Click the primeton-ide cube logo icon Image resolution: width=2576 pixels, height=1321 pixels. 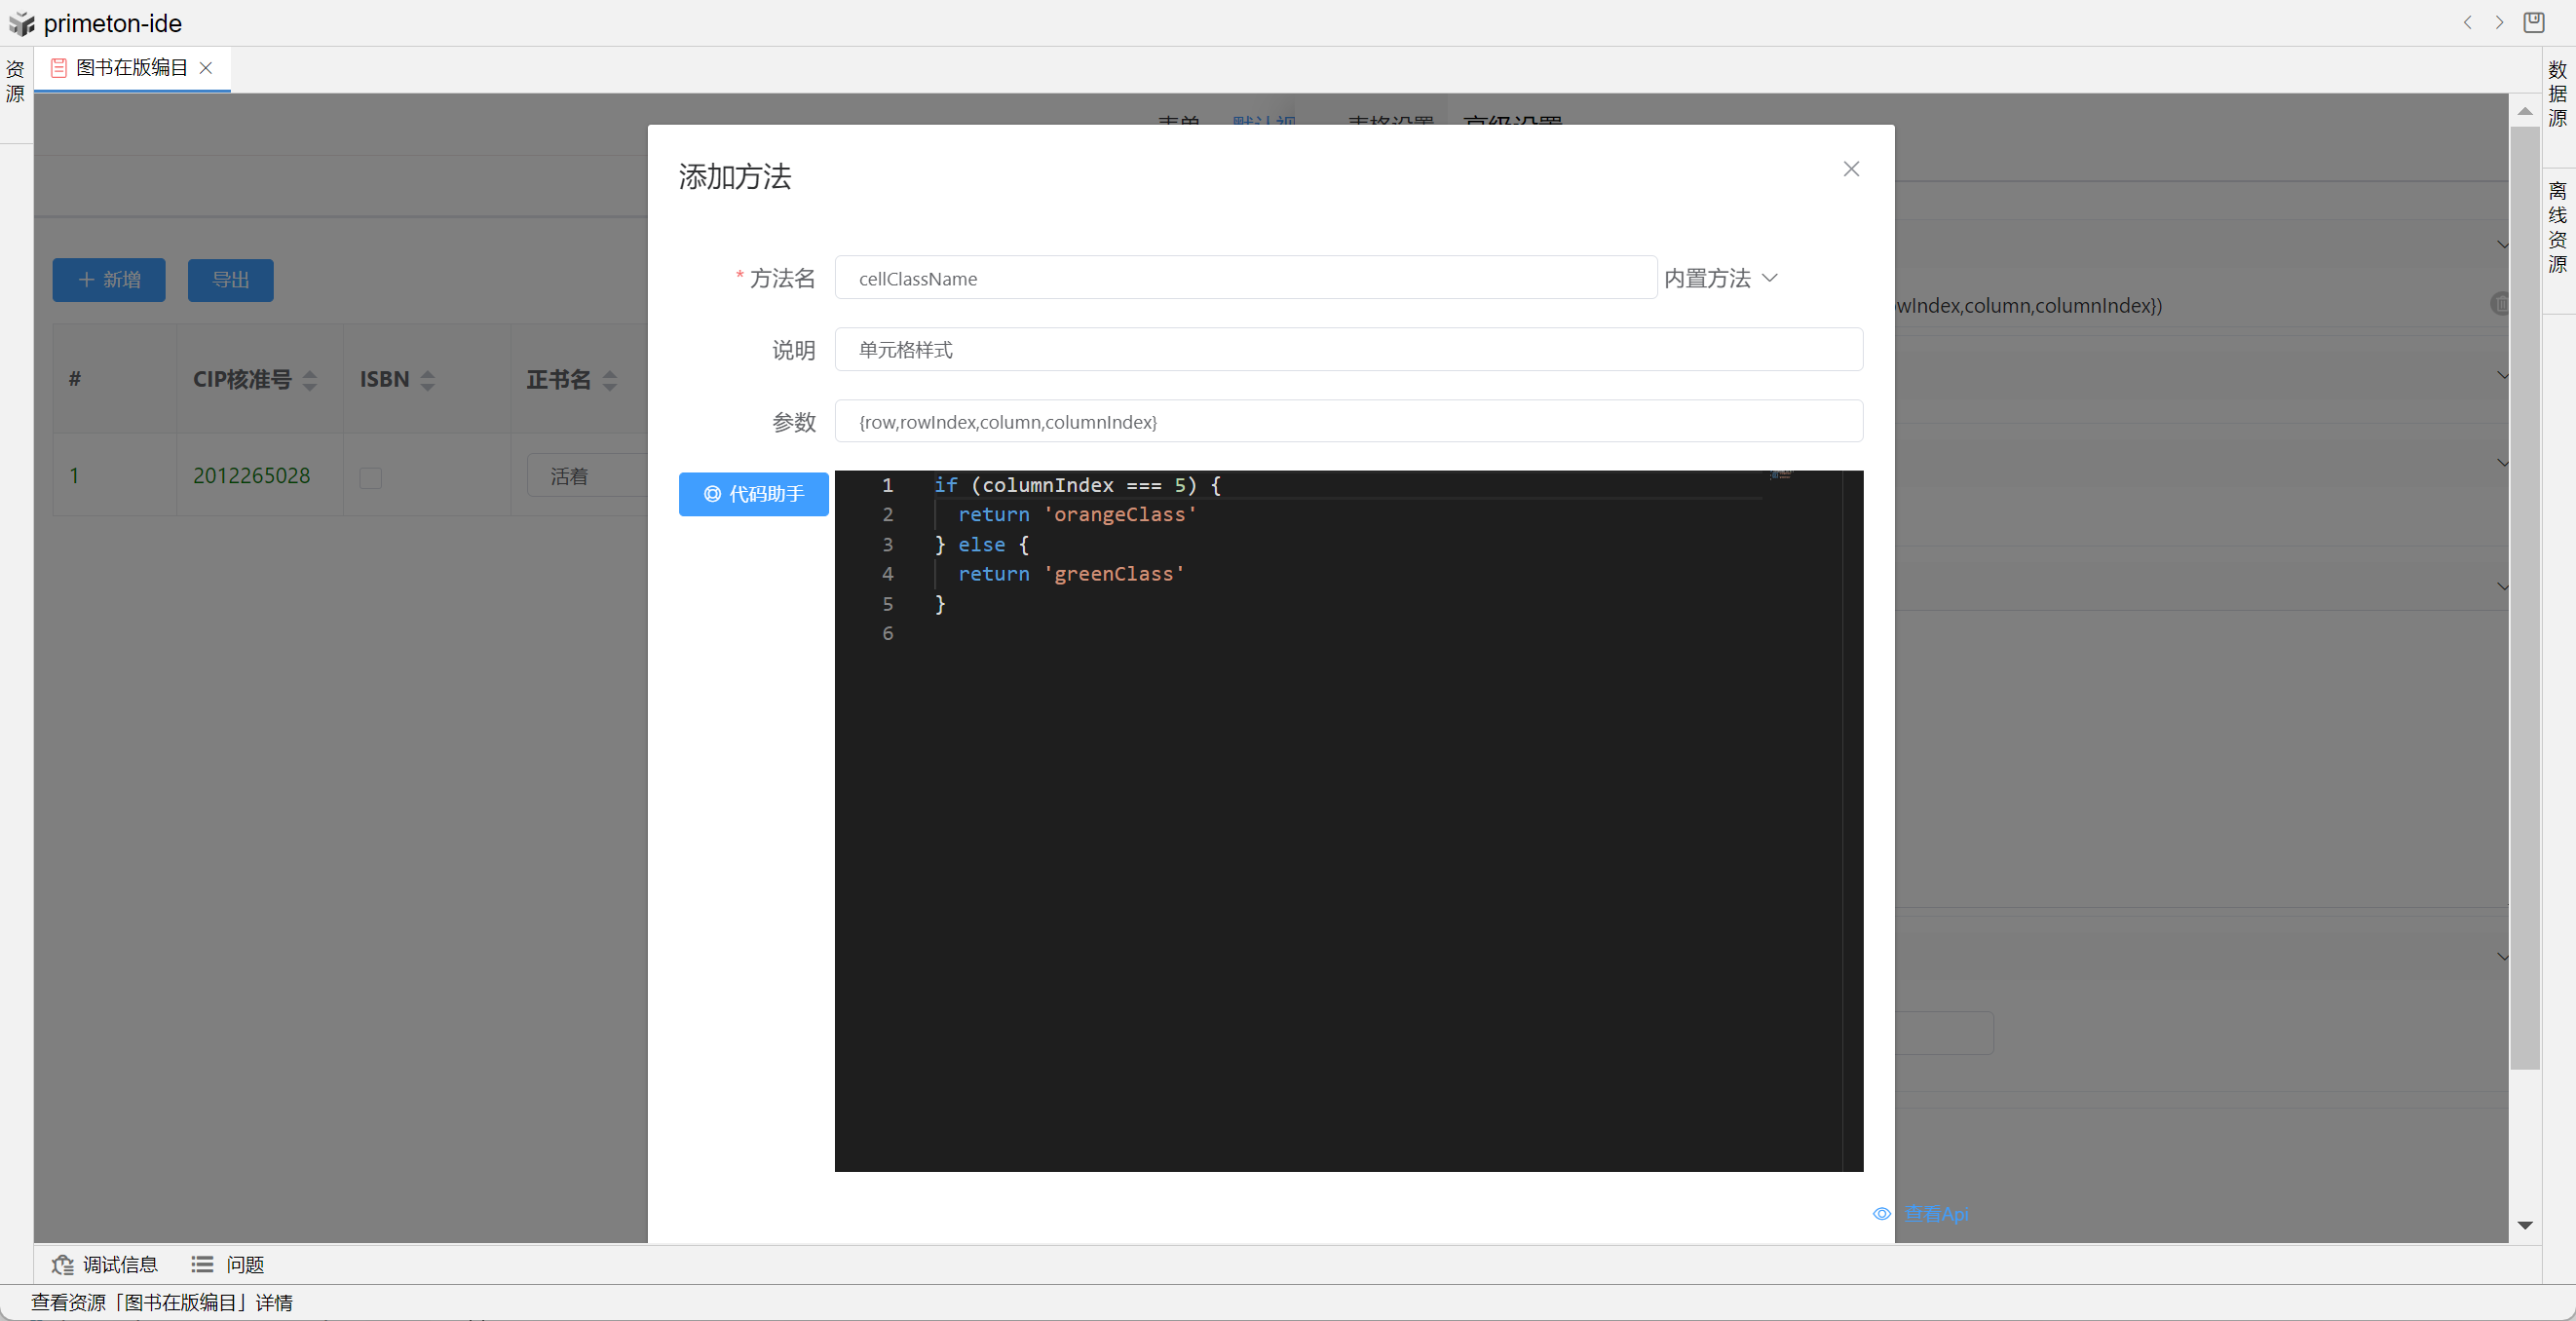[21, 23]
